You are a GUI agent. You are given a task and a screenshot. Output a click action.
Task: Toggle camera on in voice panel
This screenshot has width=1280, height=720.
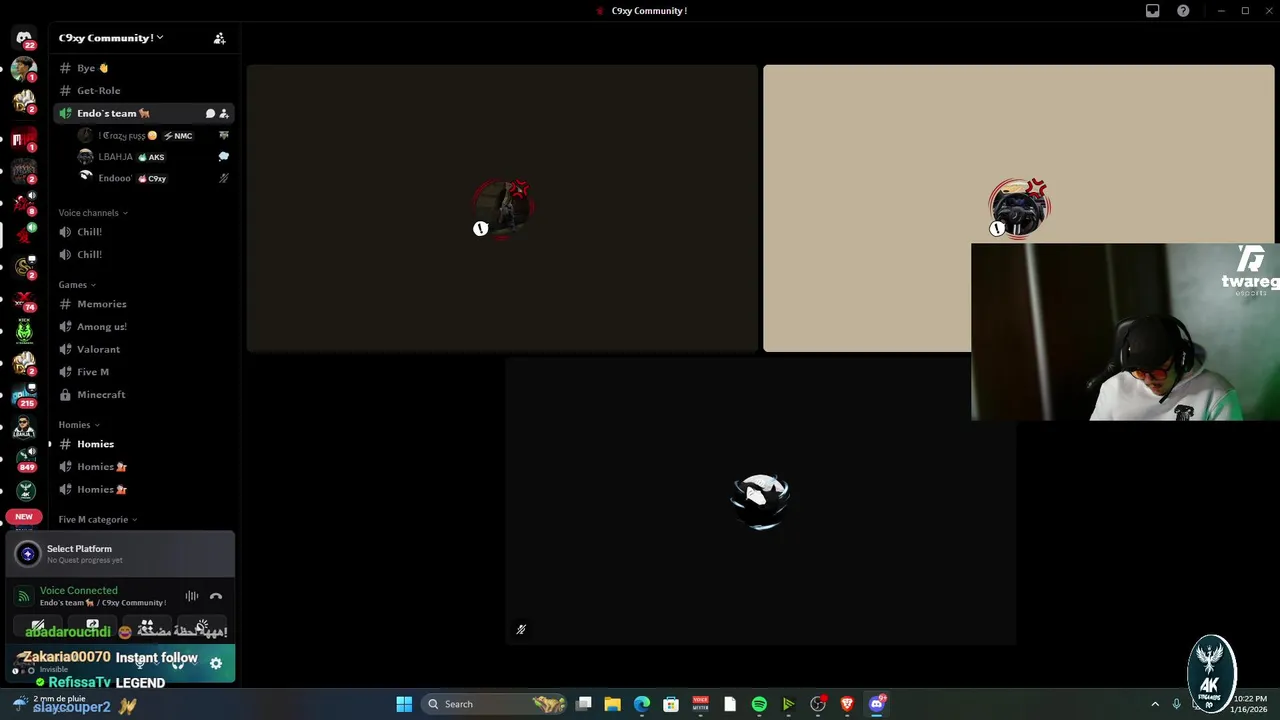click(38, 628)
